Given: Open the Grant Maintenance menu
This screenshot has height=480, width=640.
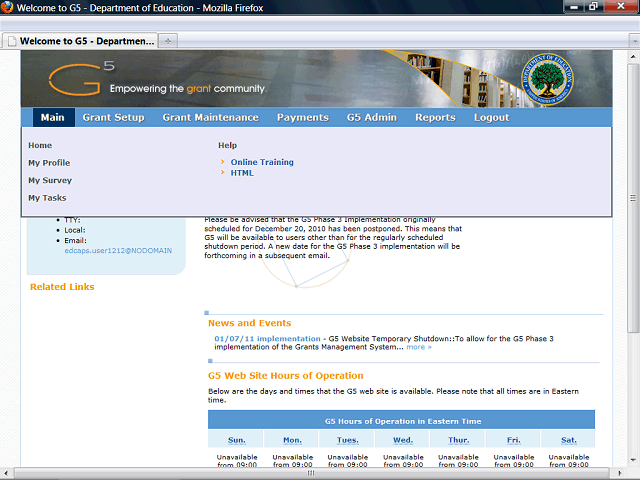Looking at the screenshot, I should tap(211, 118).
